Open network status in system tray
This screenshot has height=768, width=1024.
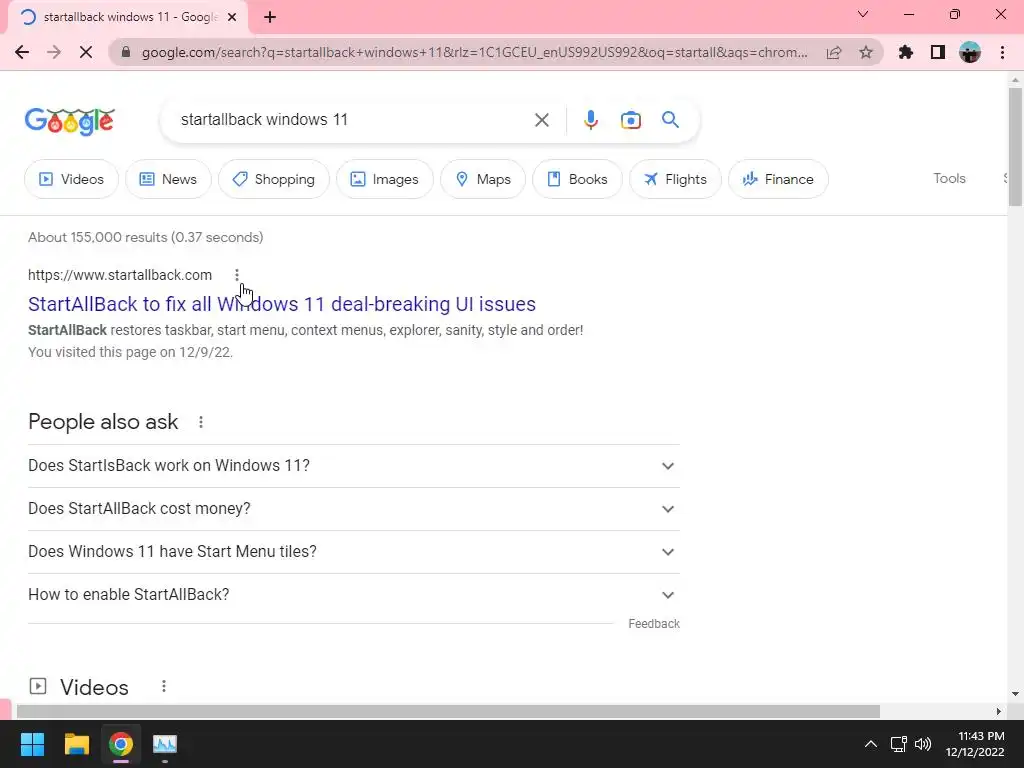tap(898, 744)
